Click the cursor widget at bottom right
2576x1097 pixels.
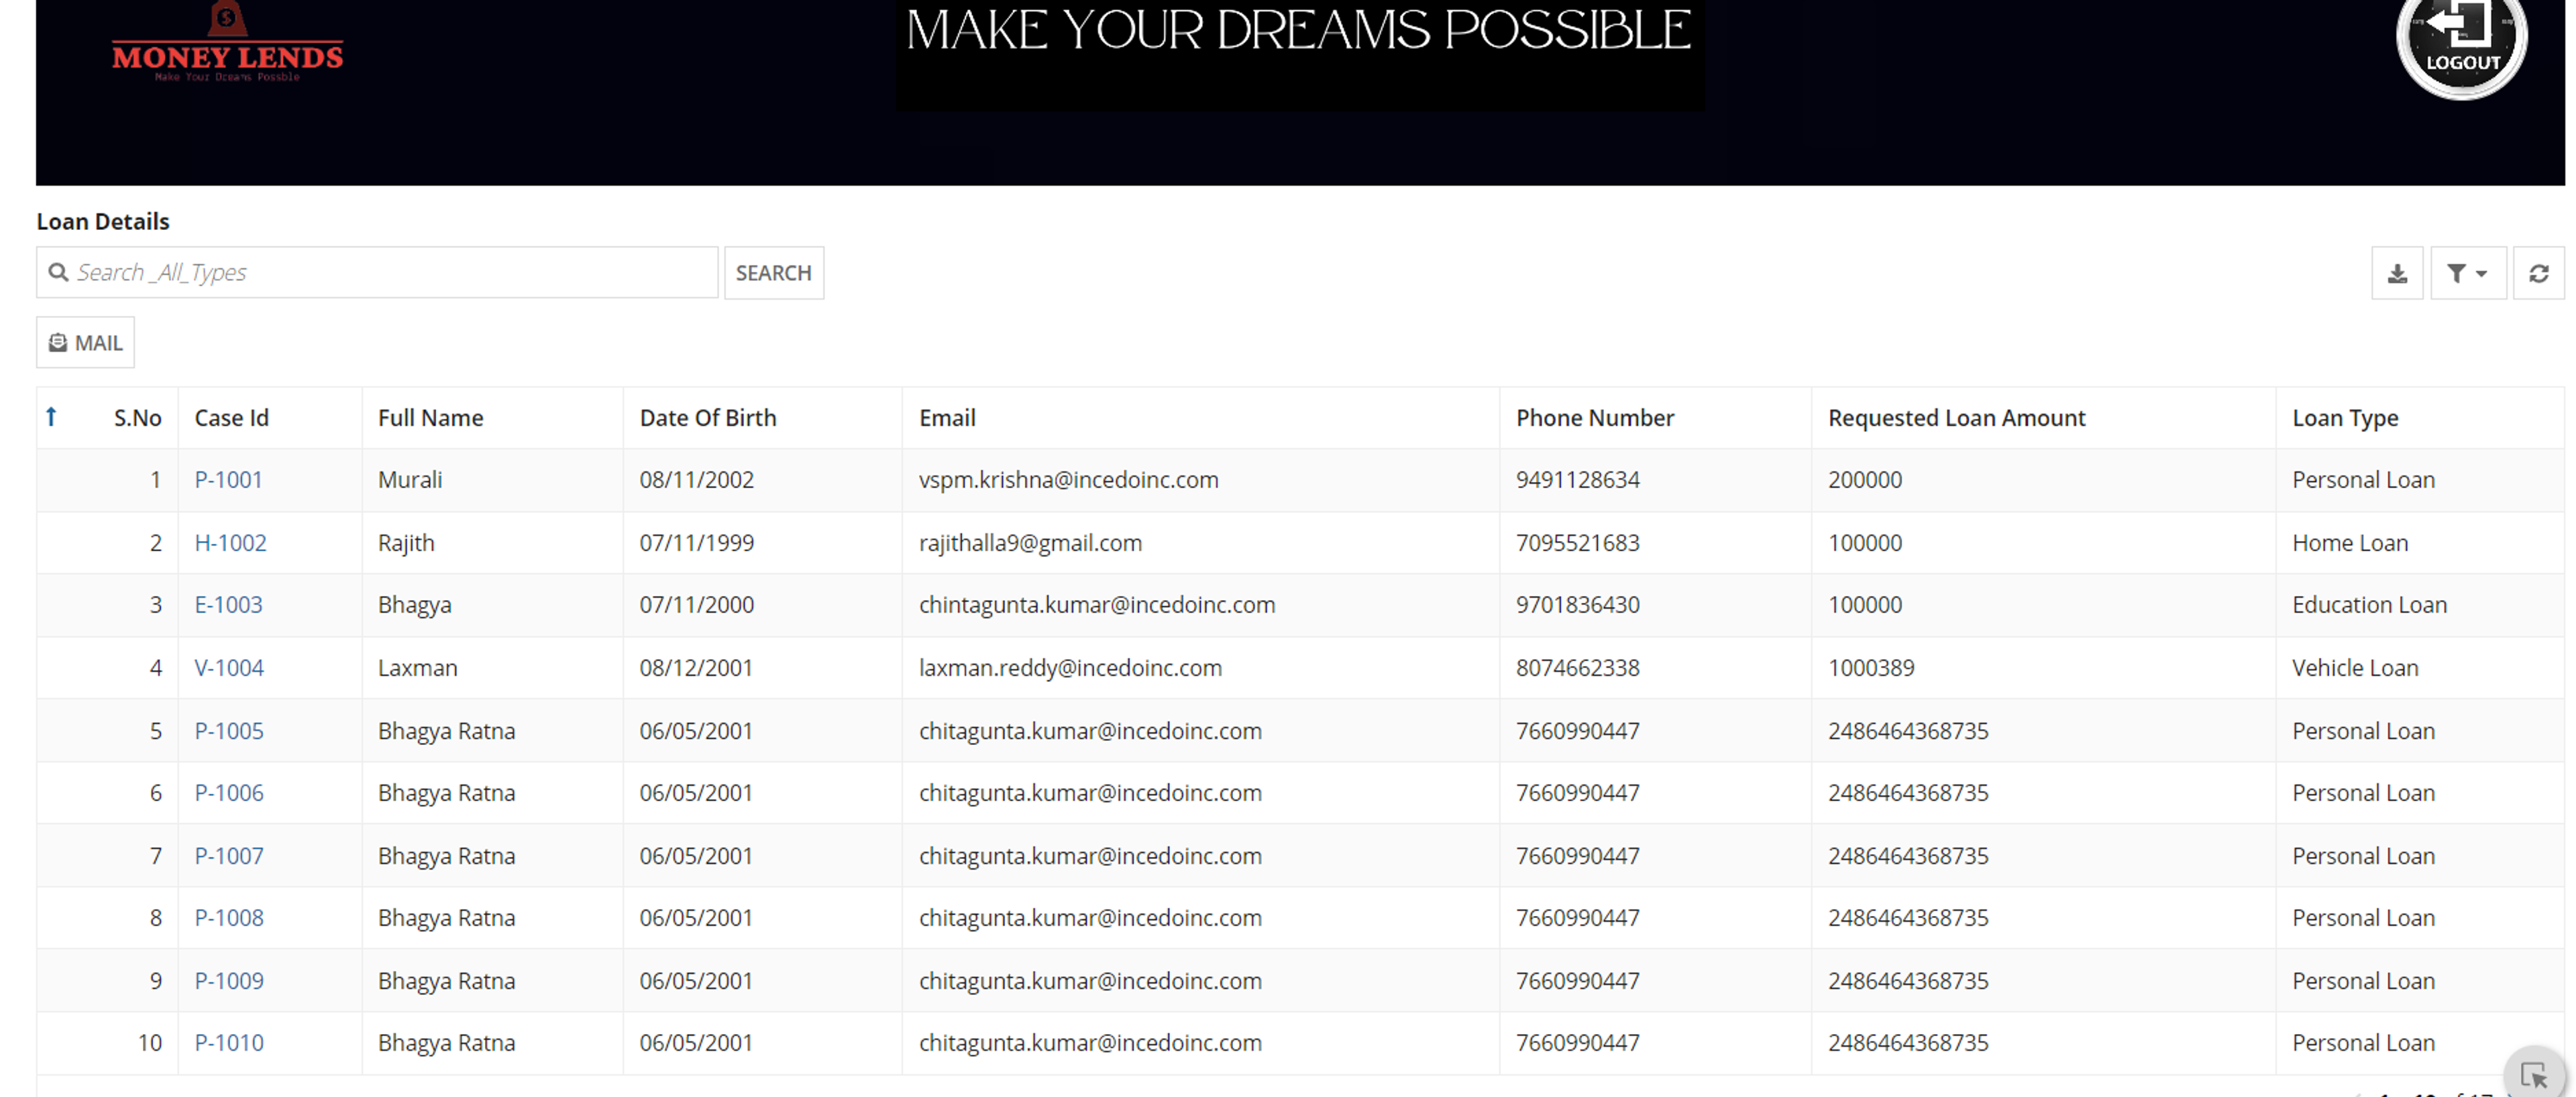[2534, 1075]
